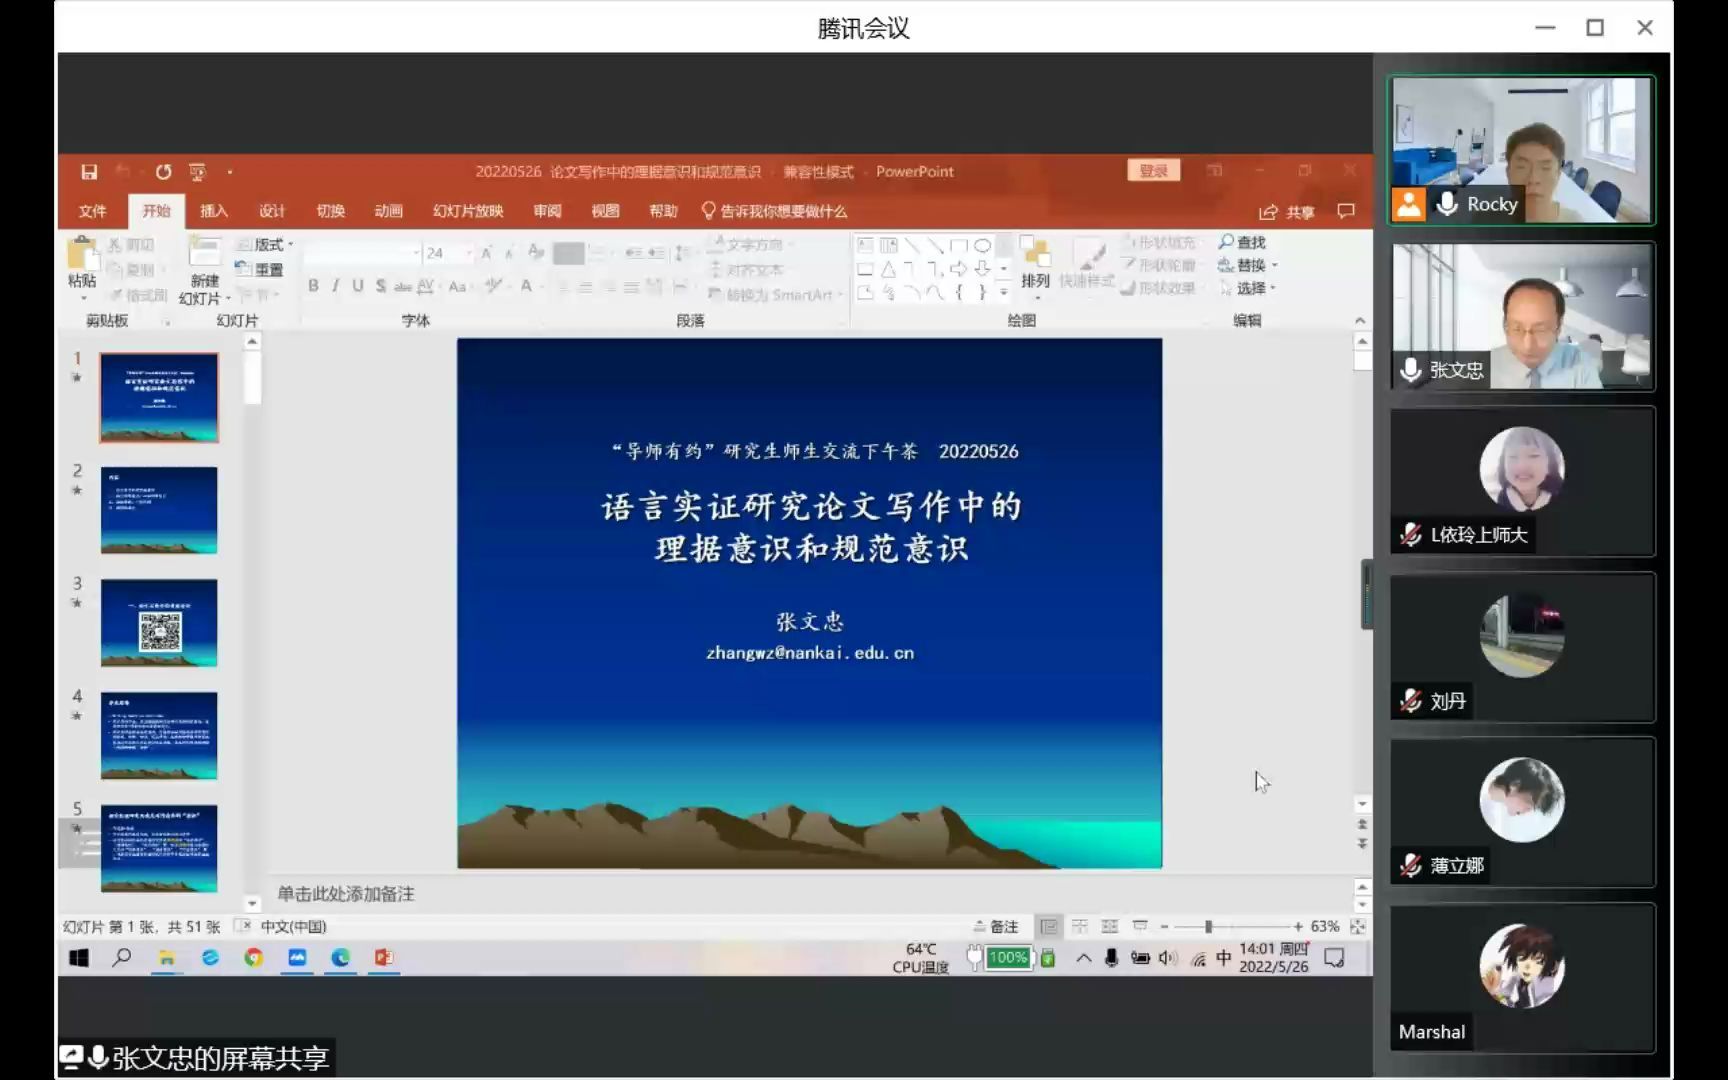The height and width of the screenshot is (1080, 1728).
Task: Click the 登录 sign-in button
Action: 1154,171
